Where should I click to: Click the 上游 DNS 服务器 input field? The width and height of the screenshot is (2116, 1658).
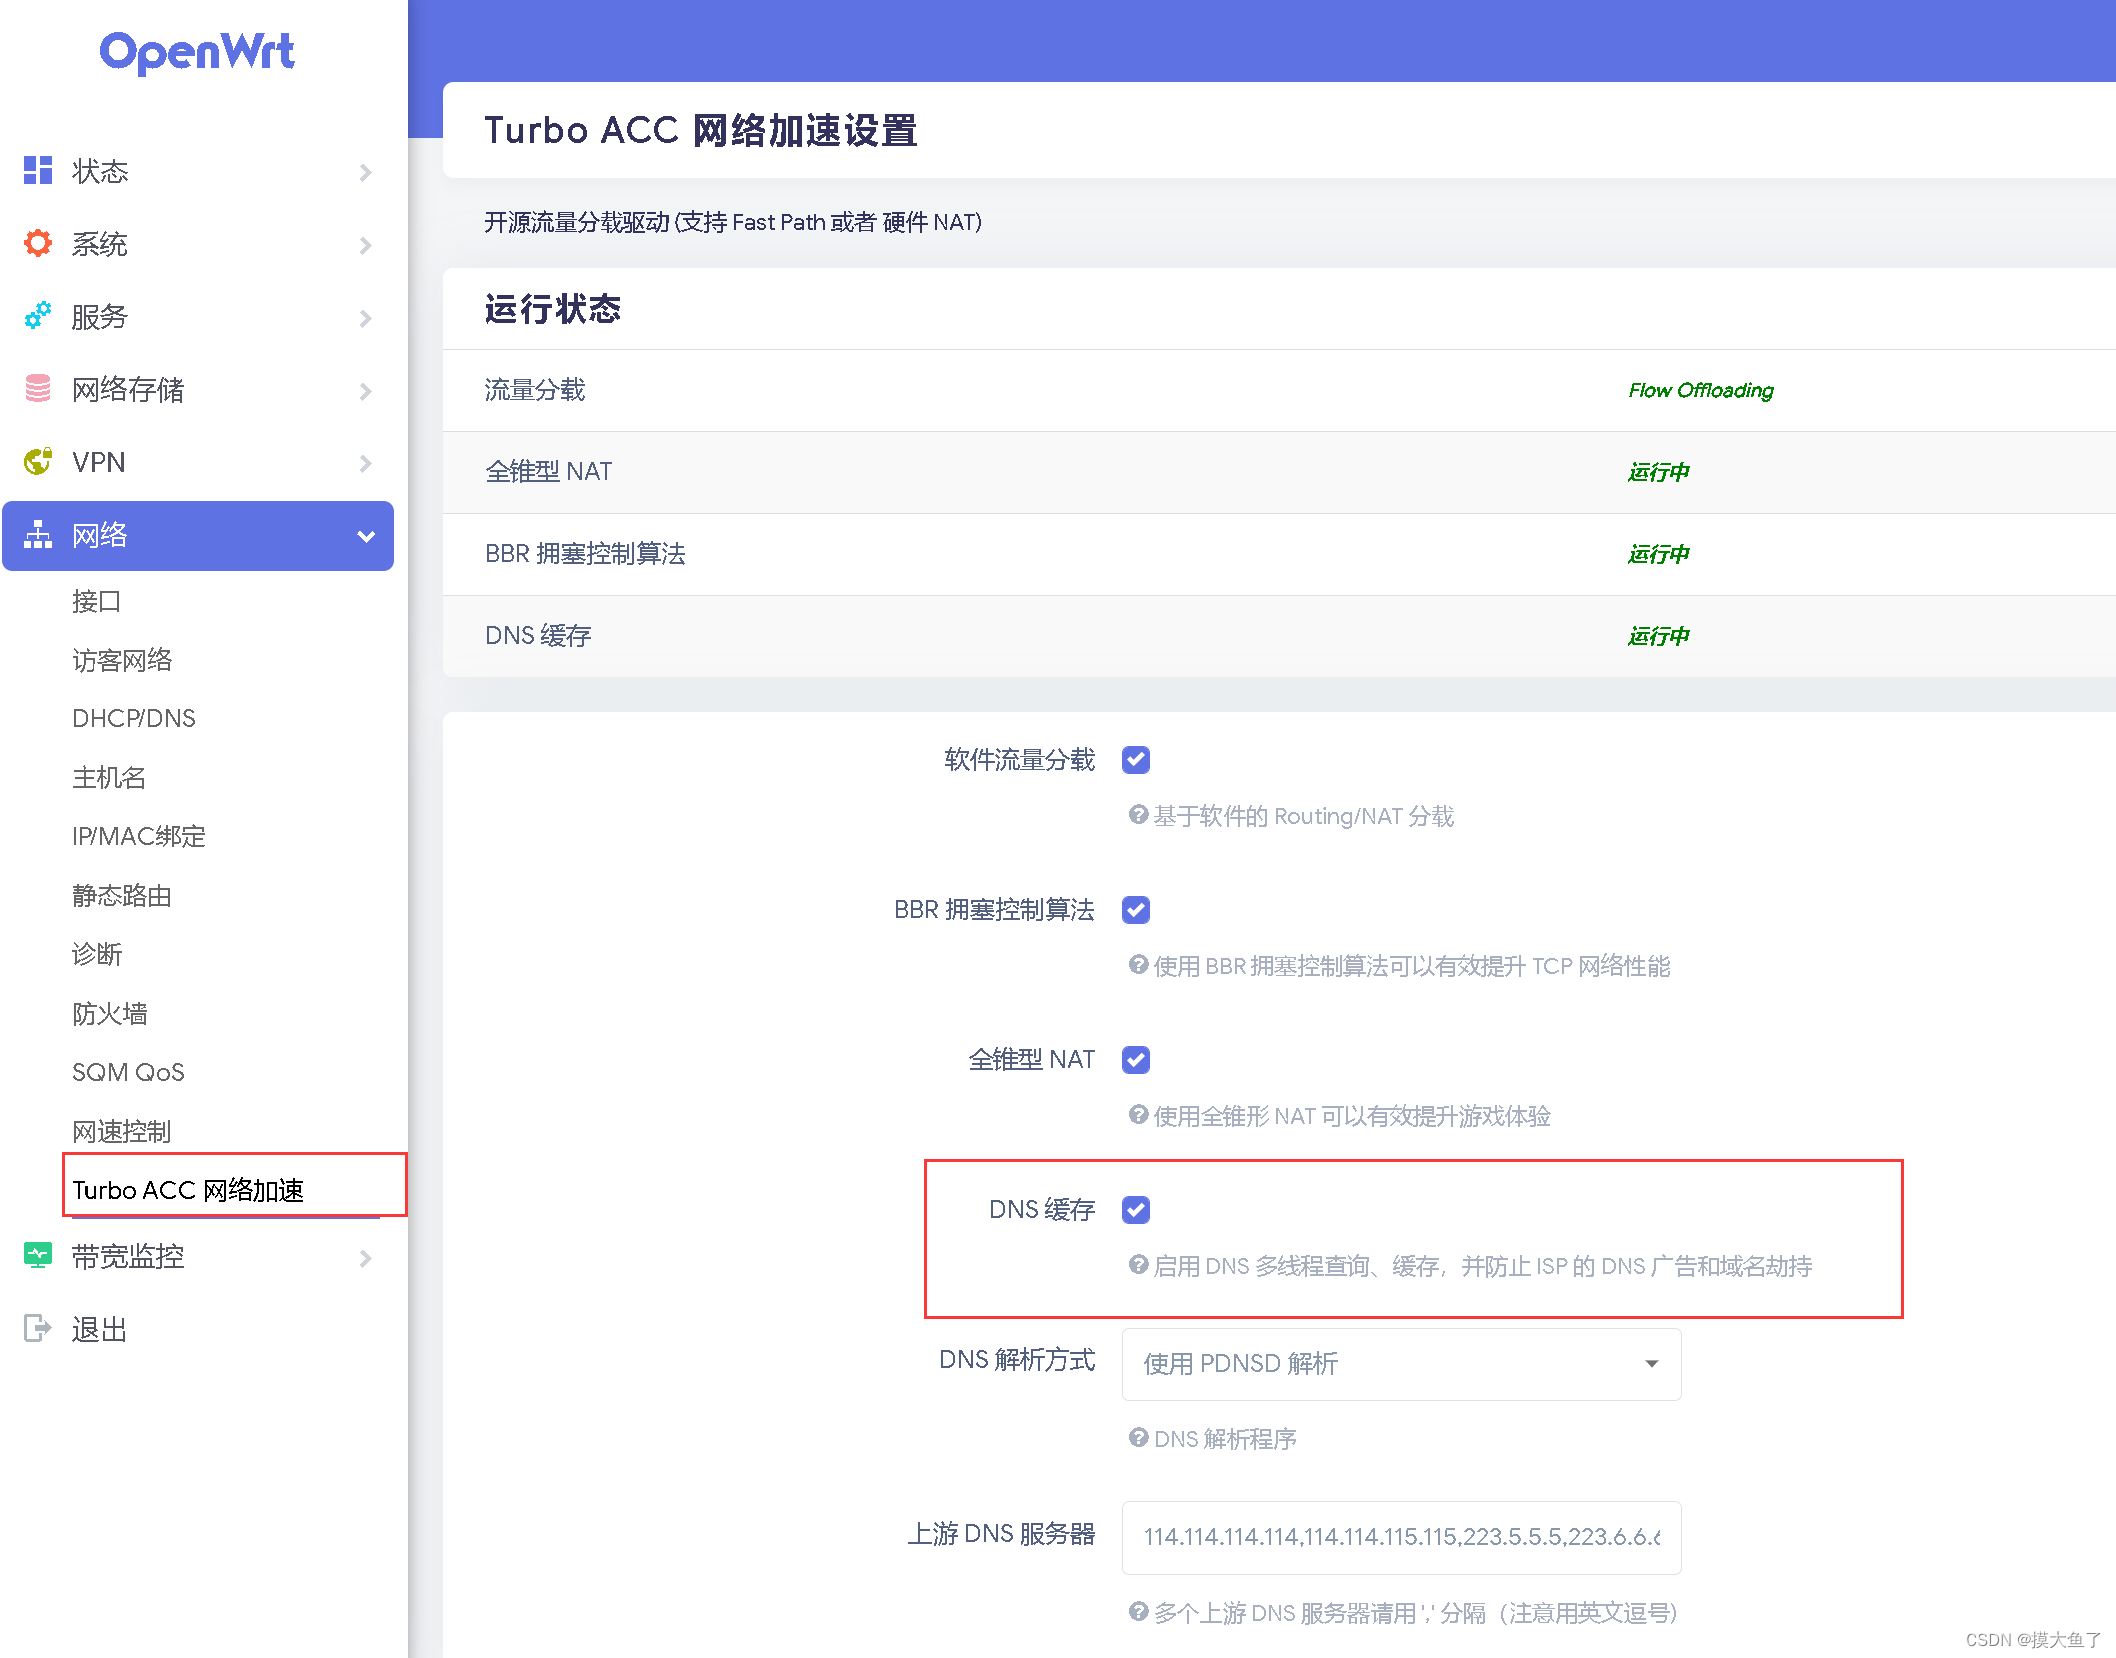[x=1401, y=1537]
